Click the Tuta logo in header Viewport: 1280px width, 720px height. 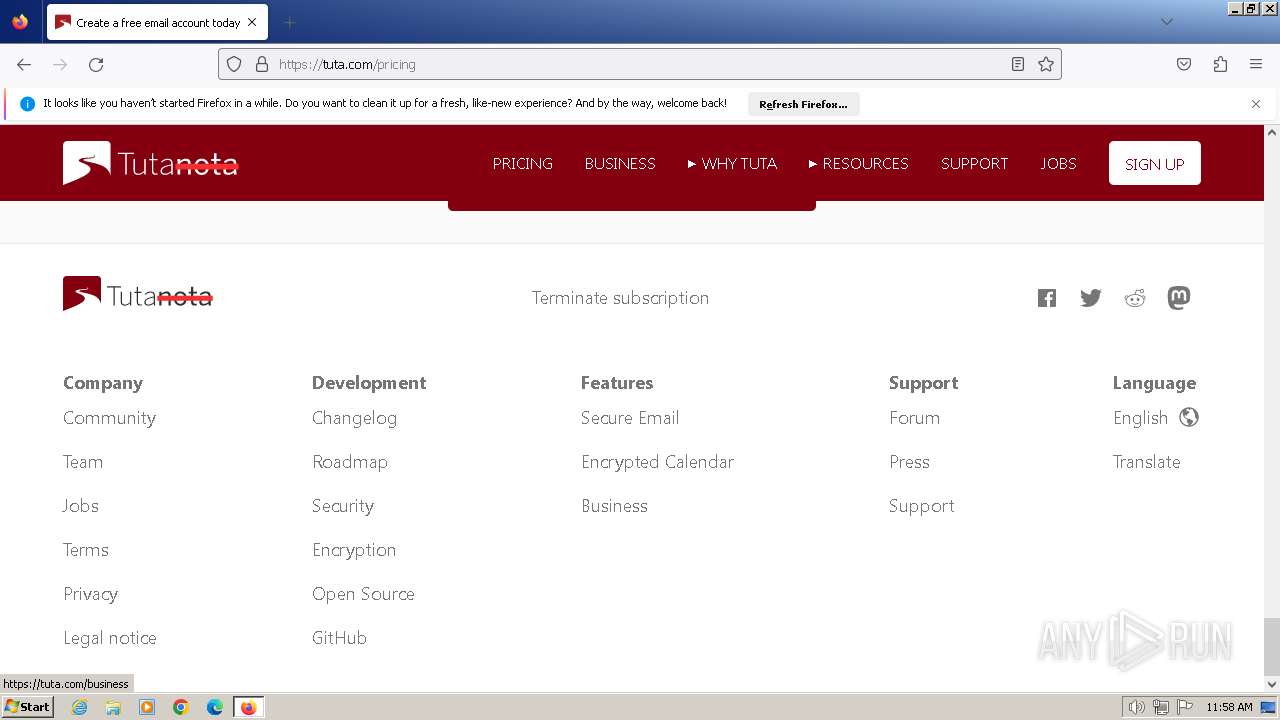(x=151, y=163)
